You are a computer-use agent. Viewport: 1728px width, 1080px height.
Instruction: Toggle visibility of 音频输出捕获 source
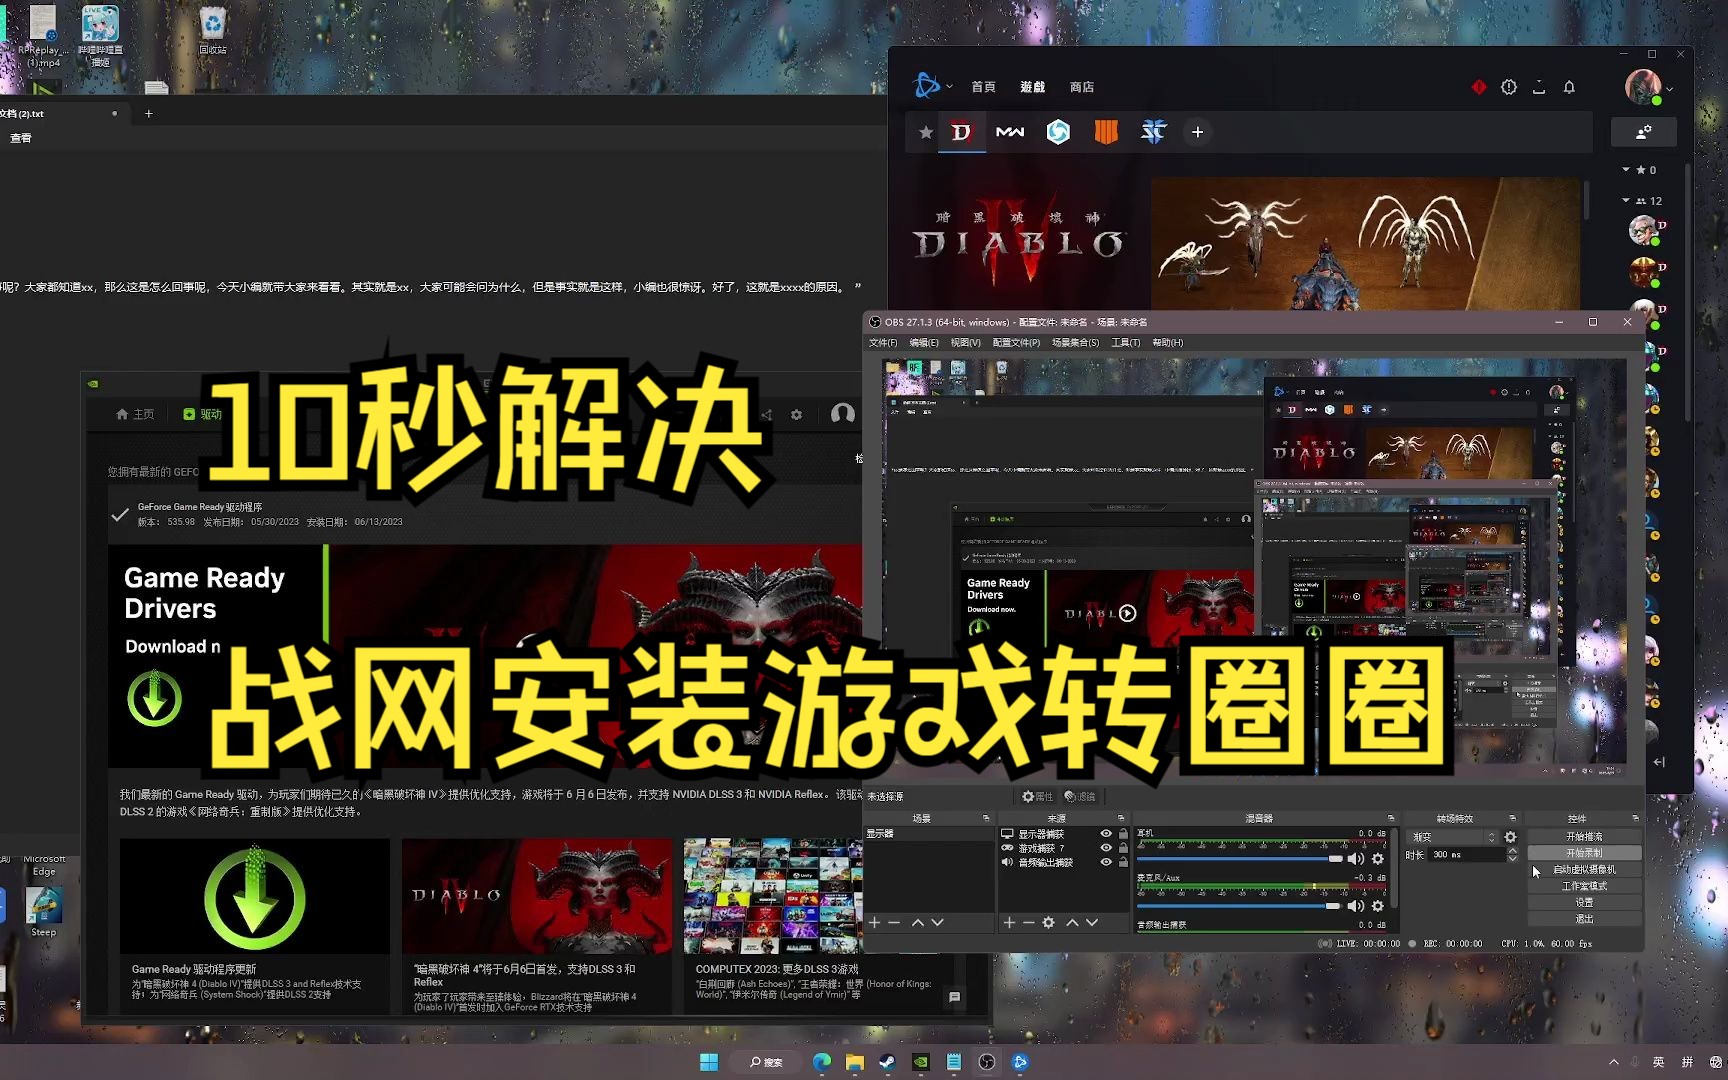coord(1105,862)
